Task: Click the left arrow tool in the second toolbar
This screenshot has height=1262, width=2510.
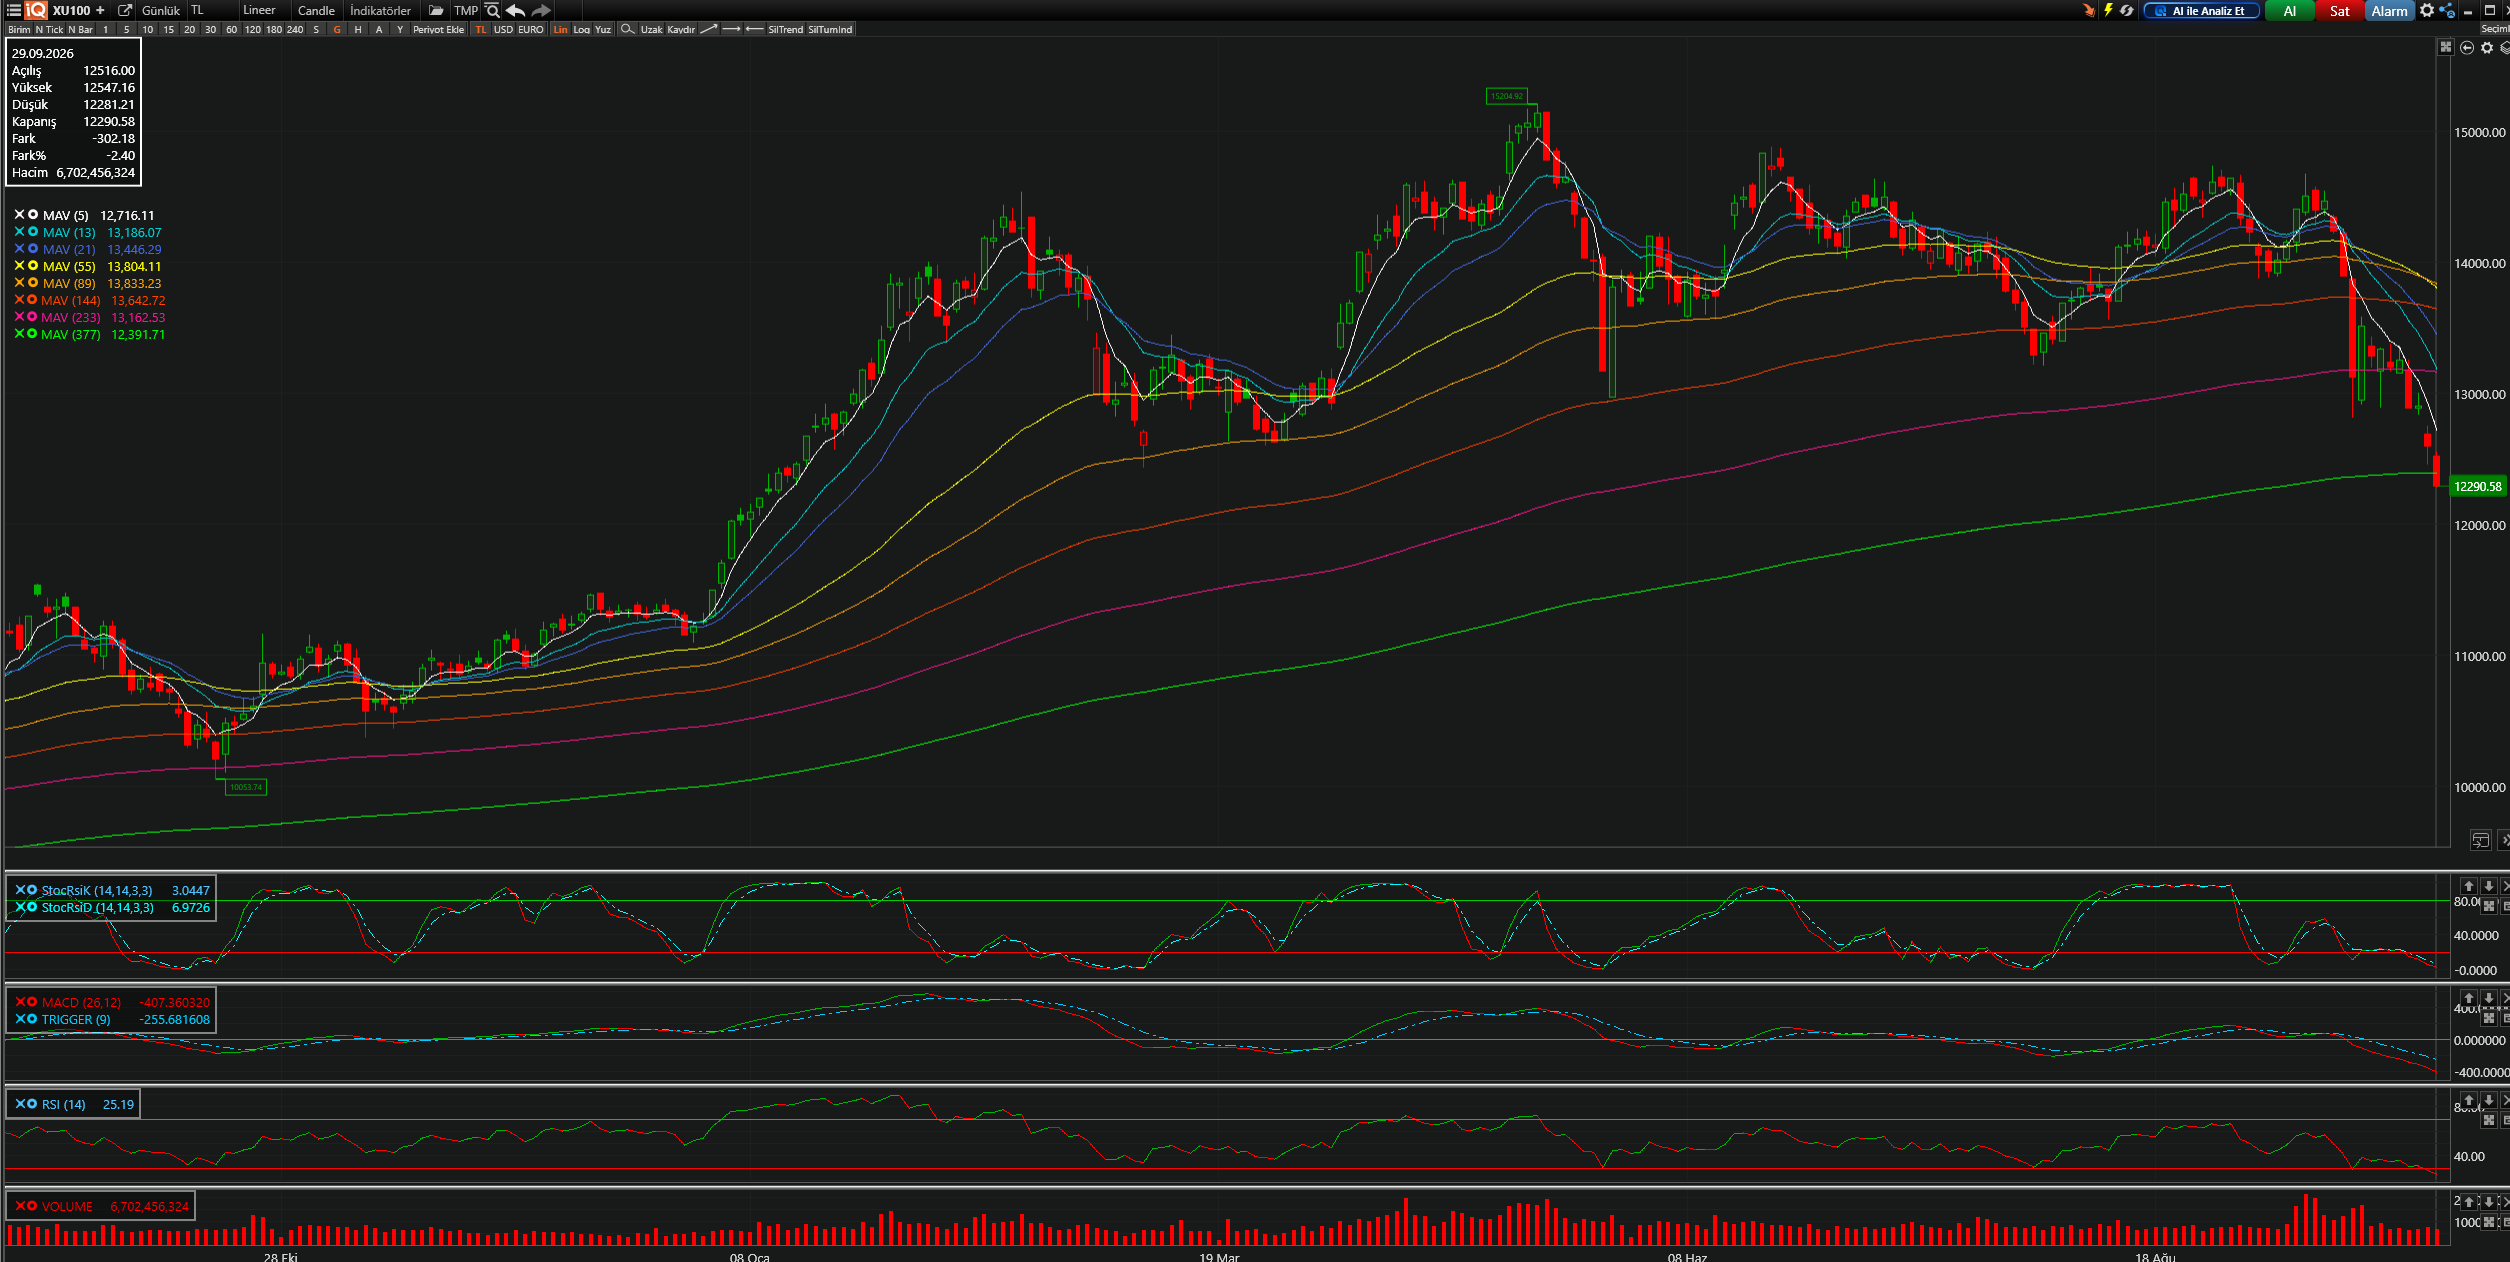Action: pos(754,29)
